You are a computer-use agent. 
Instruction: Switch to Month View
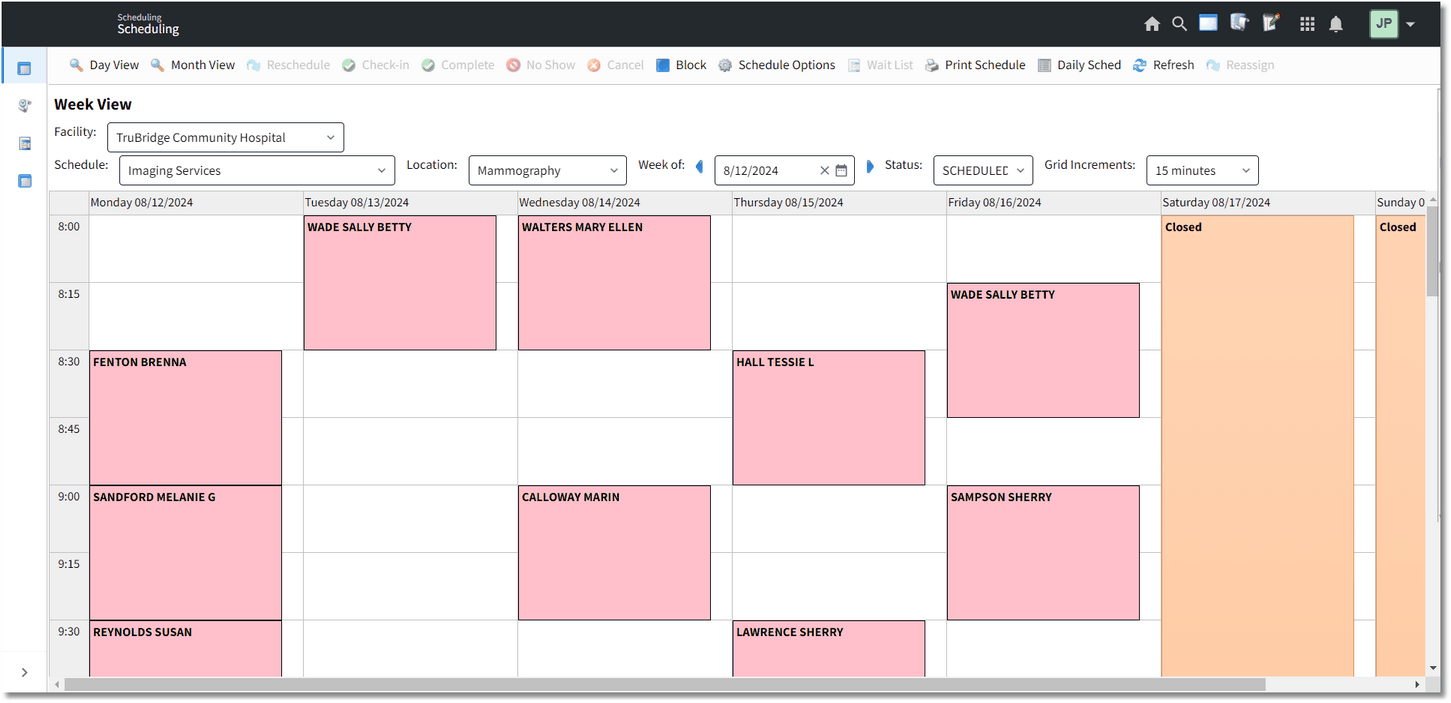pos(193,65)
